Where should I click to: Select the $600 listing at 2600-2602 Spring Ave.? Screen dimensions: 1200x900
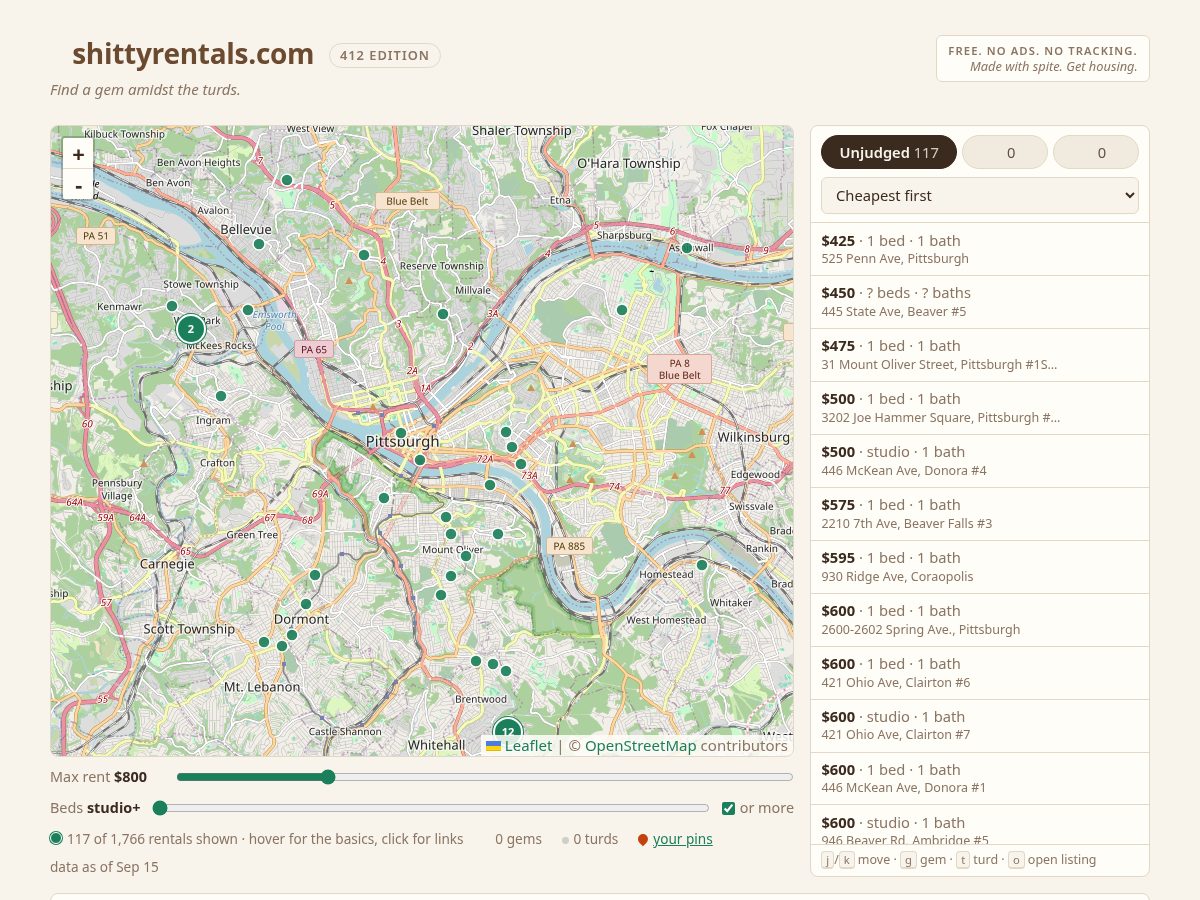[x=980, y=620]
